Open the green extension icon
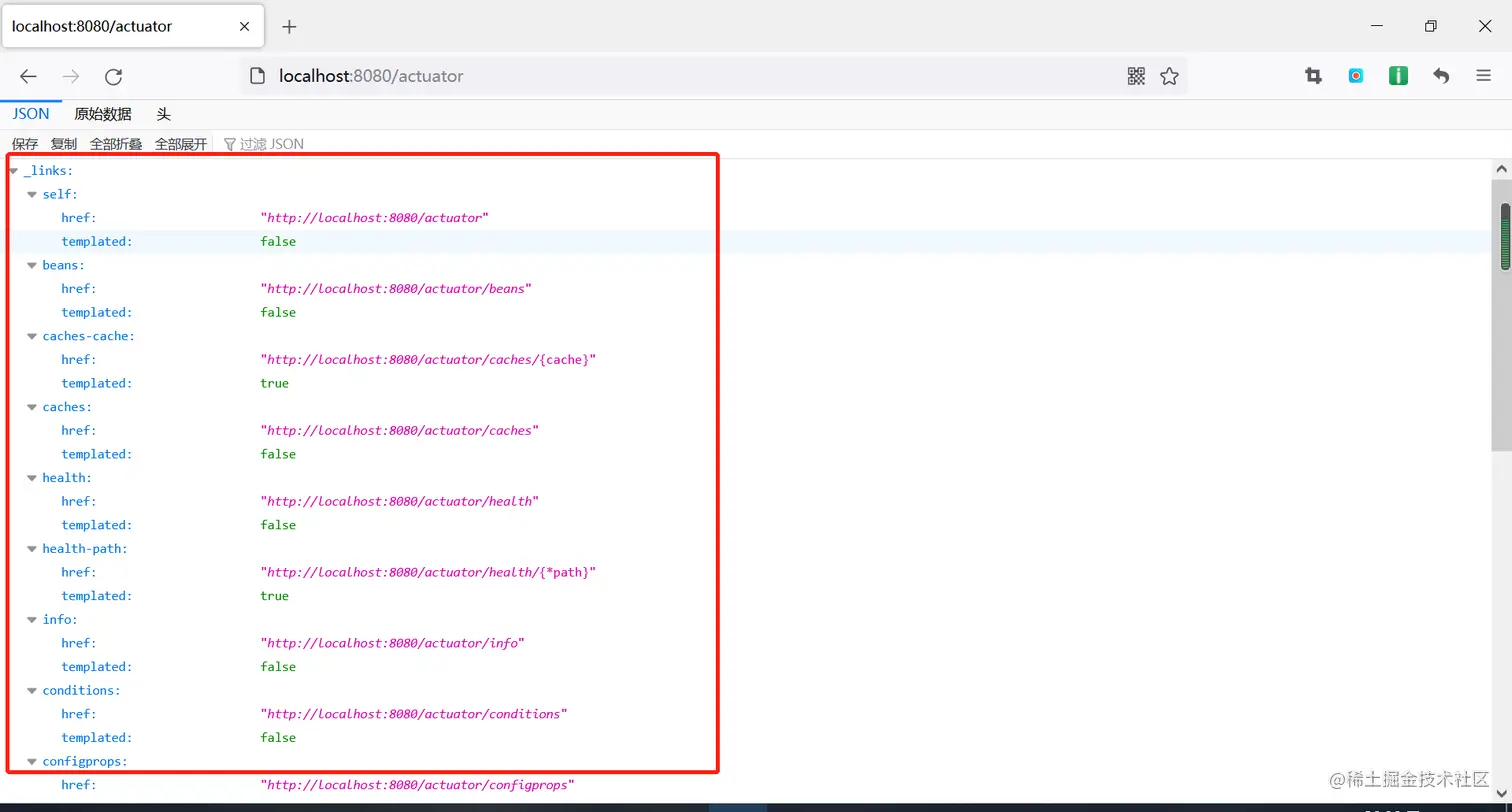Viewport: 1512px width, 812px height. coord(1398,76)
